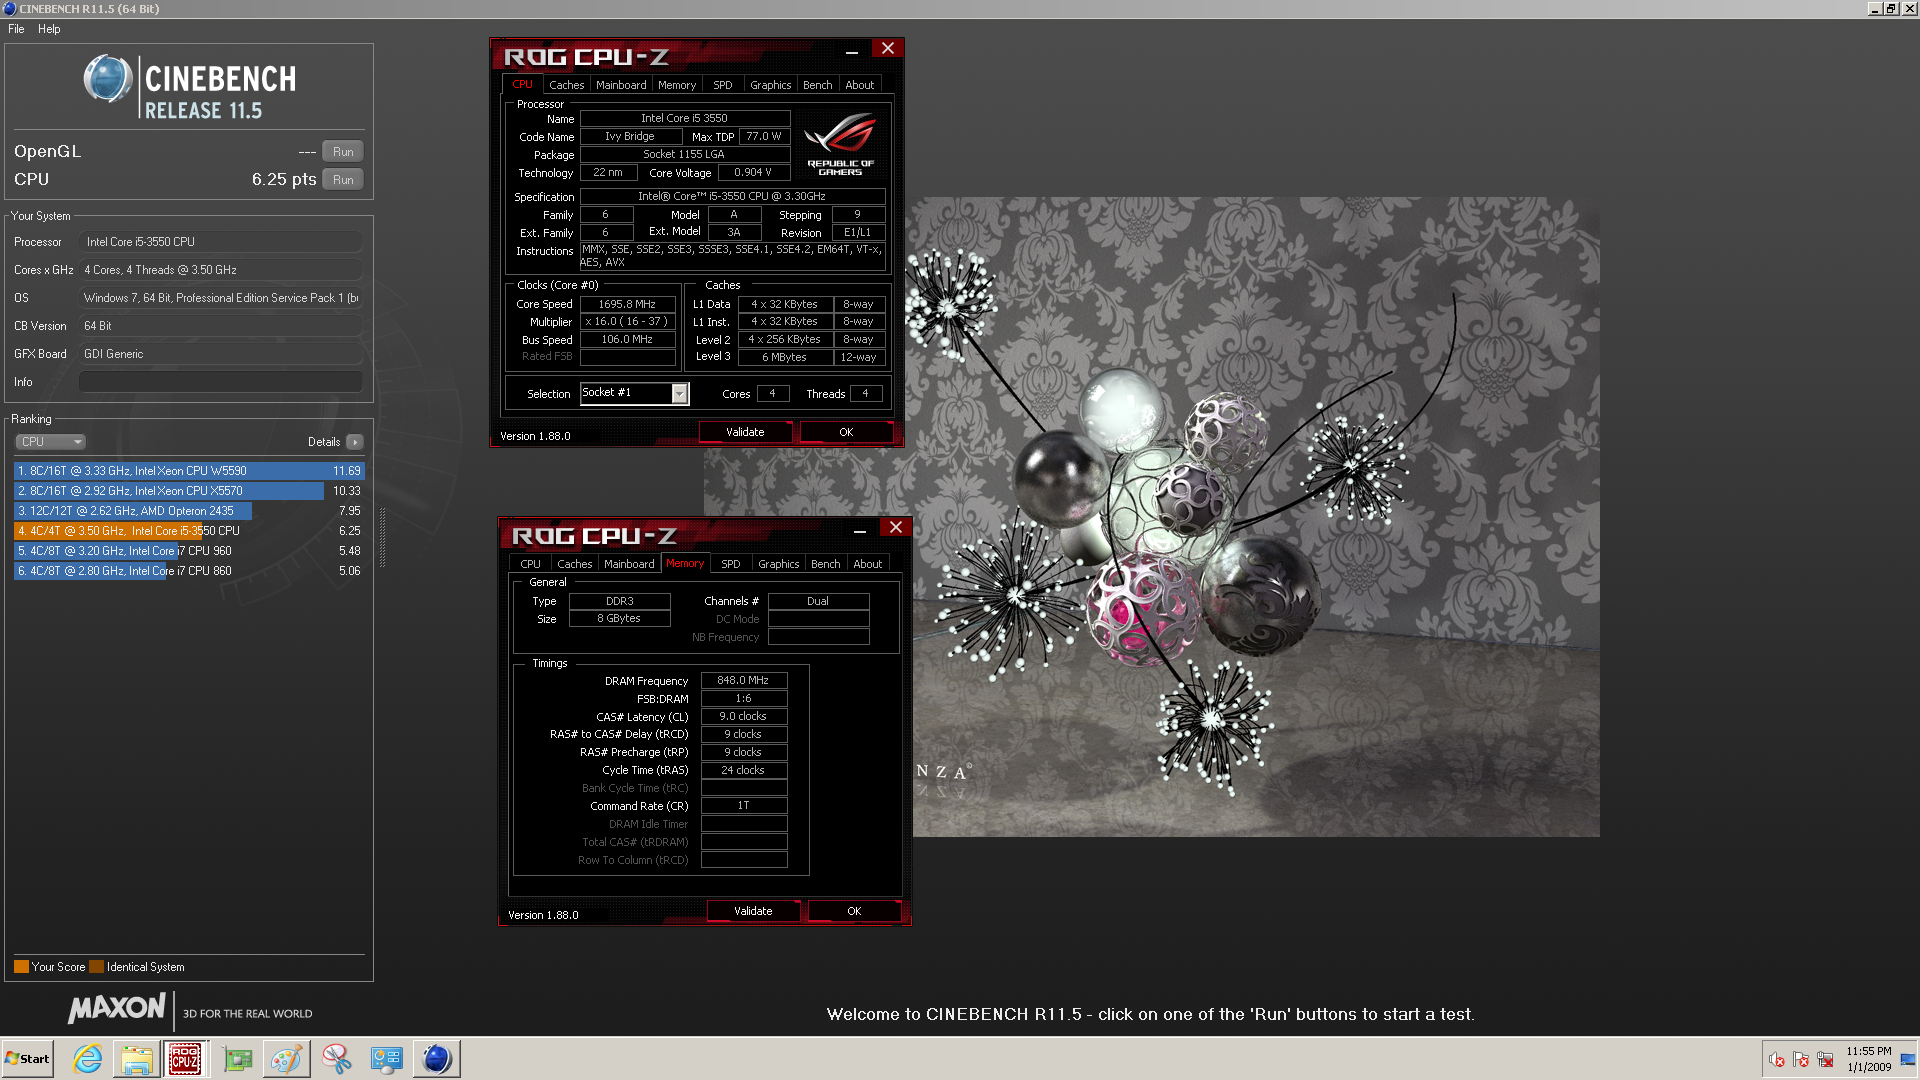Restore down the Cinebench main window
Image resolution: width=1920 pixels, height=1080 pixels.
pyautogui.click(x=1890, y=9)
